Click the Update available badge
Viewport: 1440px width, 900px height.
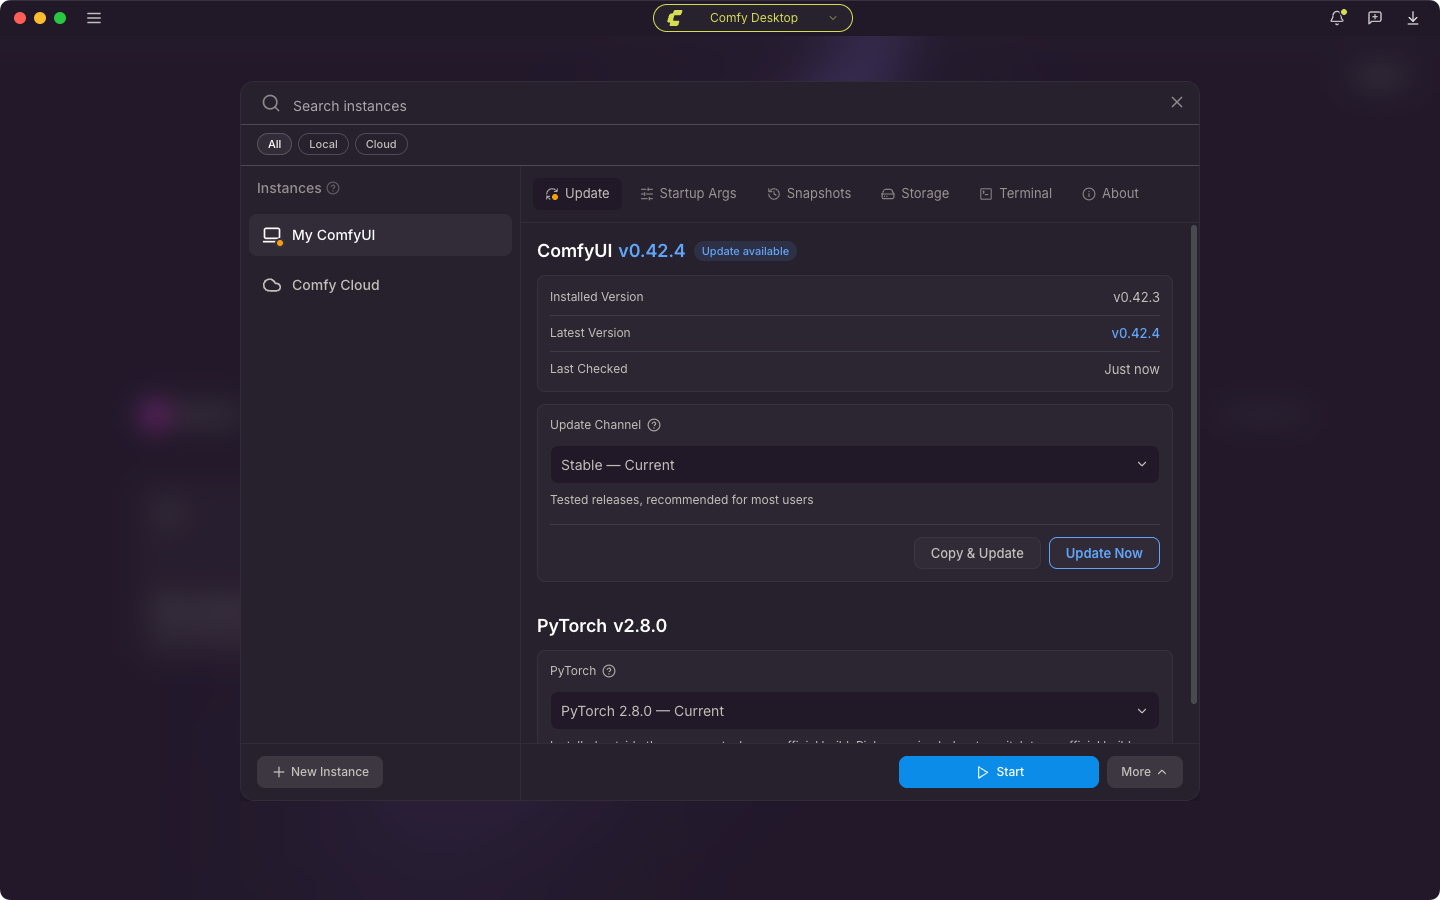click(745, 251)
